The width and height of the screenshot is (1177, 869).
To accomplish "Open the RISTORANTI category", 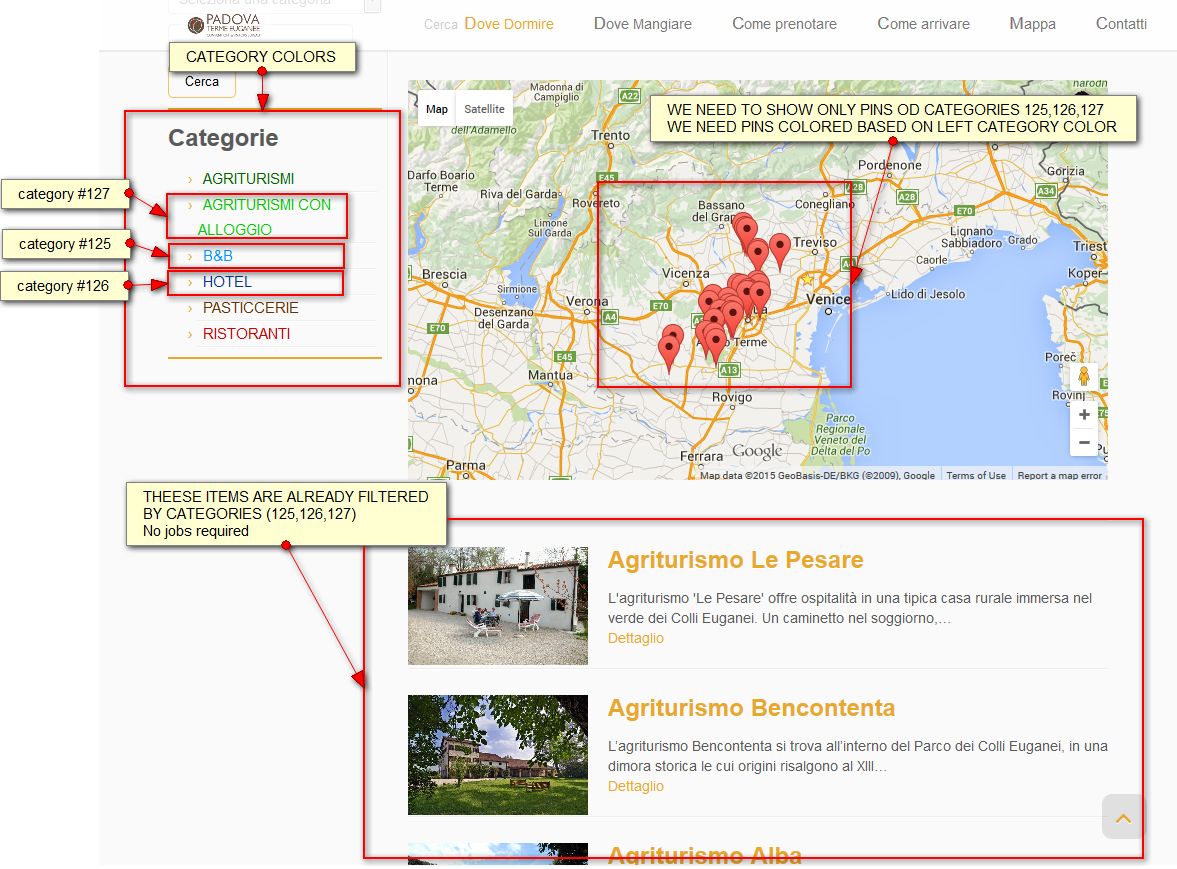I will (x=246, y=334).
